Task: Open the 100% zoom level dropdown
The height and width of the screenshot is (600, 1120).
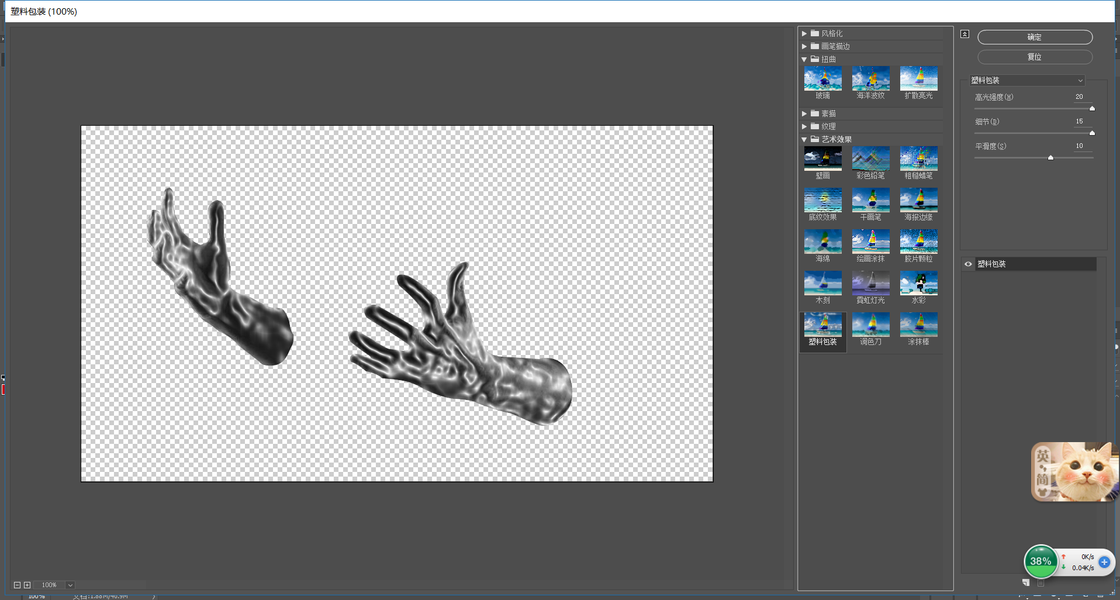Action: 69,585
